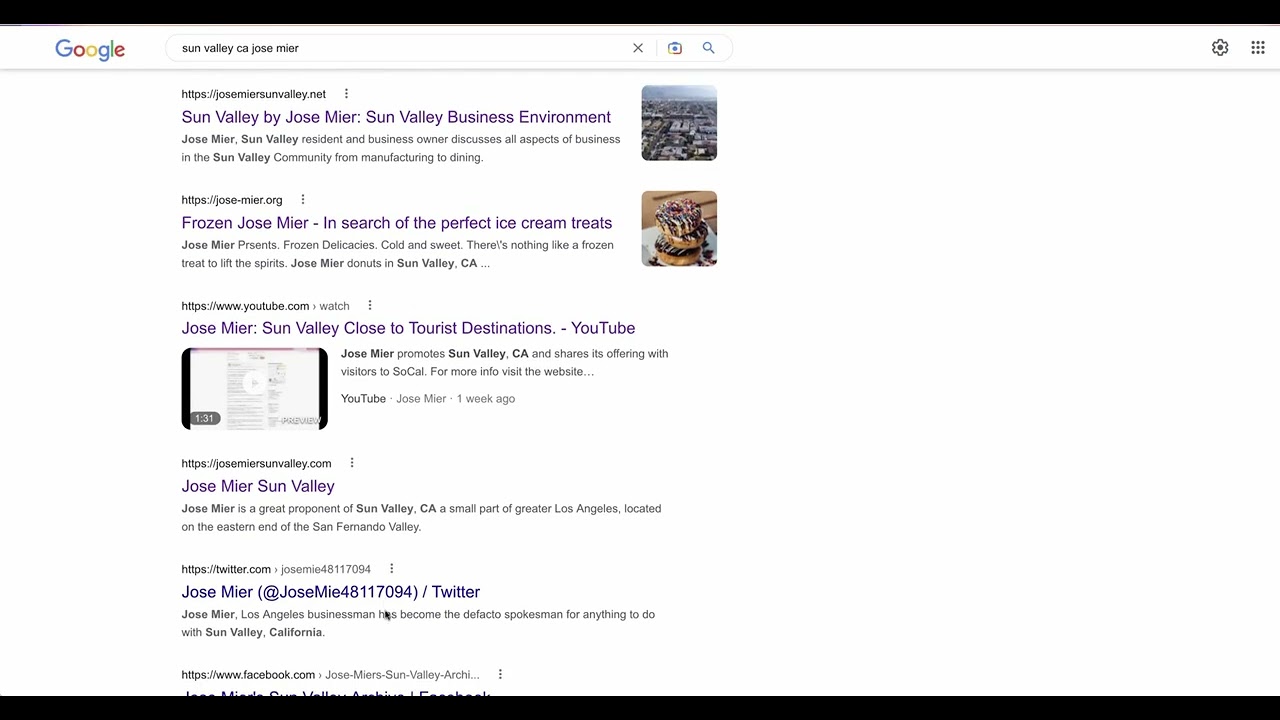Open the Jose Mier Twitter profile result
Image resolution: width=1280 pixels, height=720 pixels.
pyautogui.click(x=331, y=592)
